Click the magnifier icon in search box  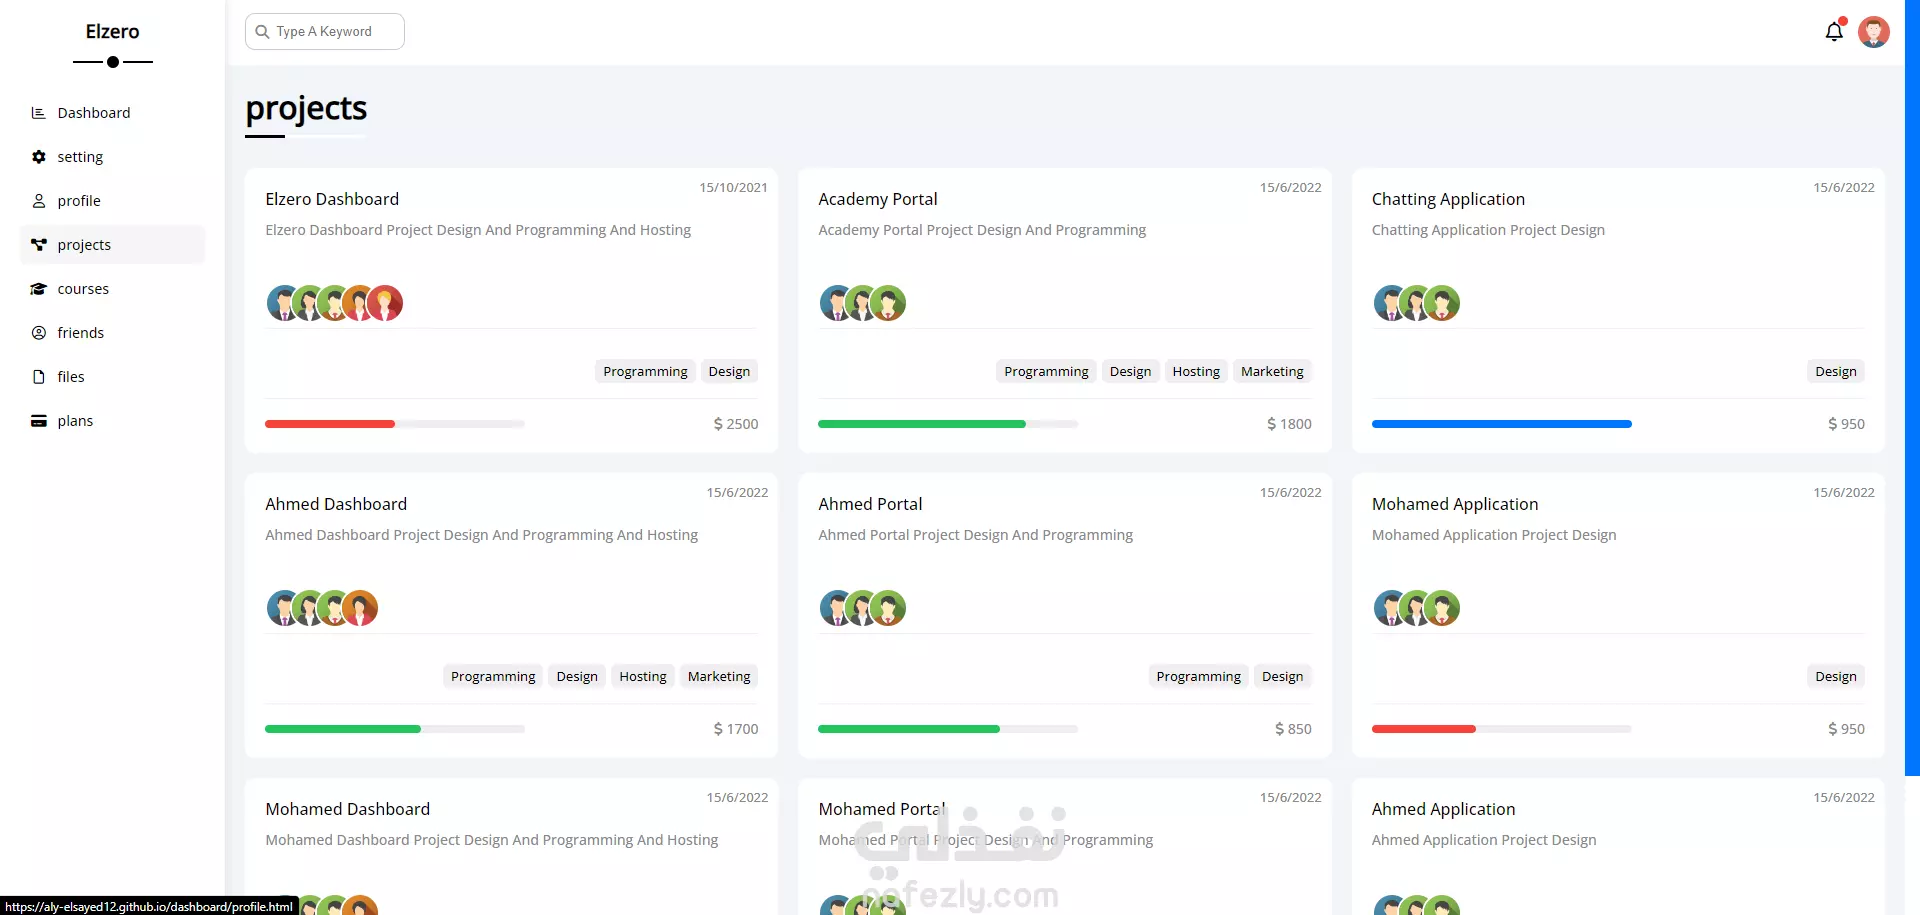[x=262, y=32]
